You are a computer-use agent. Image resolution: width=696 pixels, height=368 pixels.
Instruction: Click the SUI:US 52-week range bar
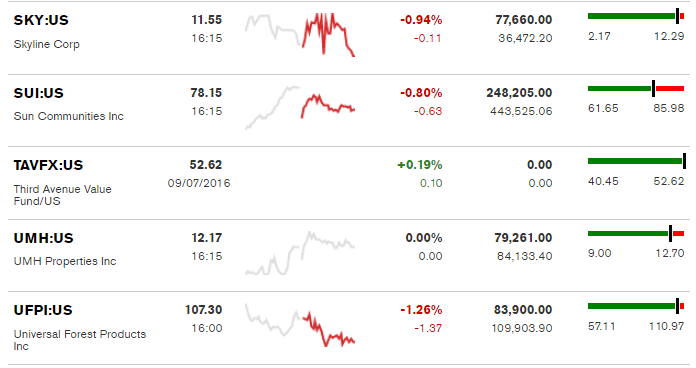tap(636, 89)
